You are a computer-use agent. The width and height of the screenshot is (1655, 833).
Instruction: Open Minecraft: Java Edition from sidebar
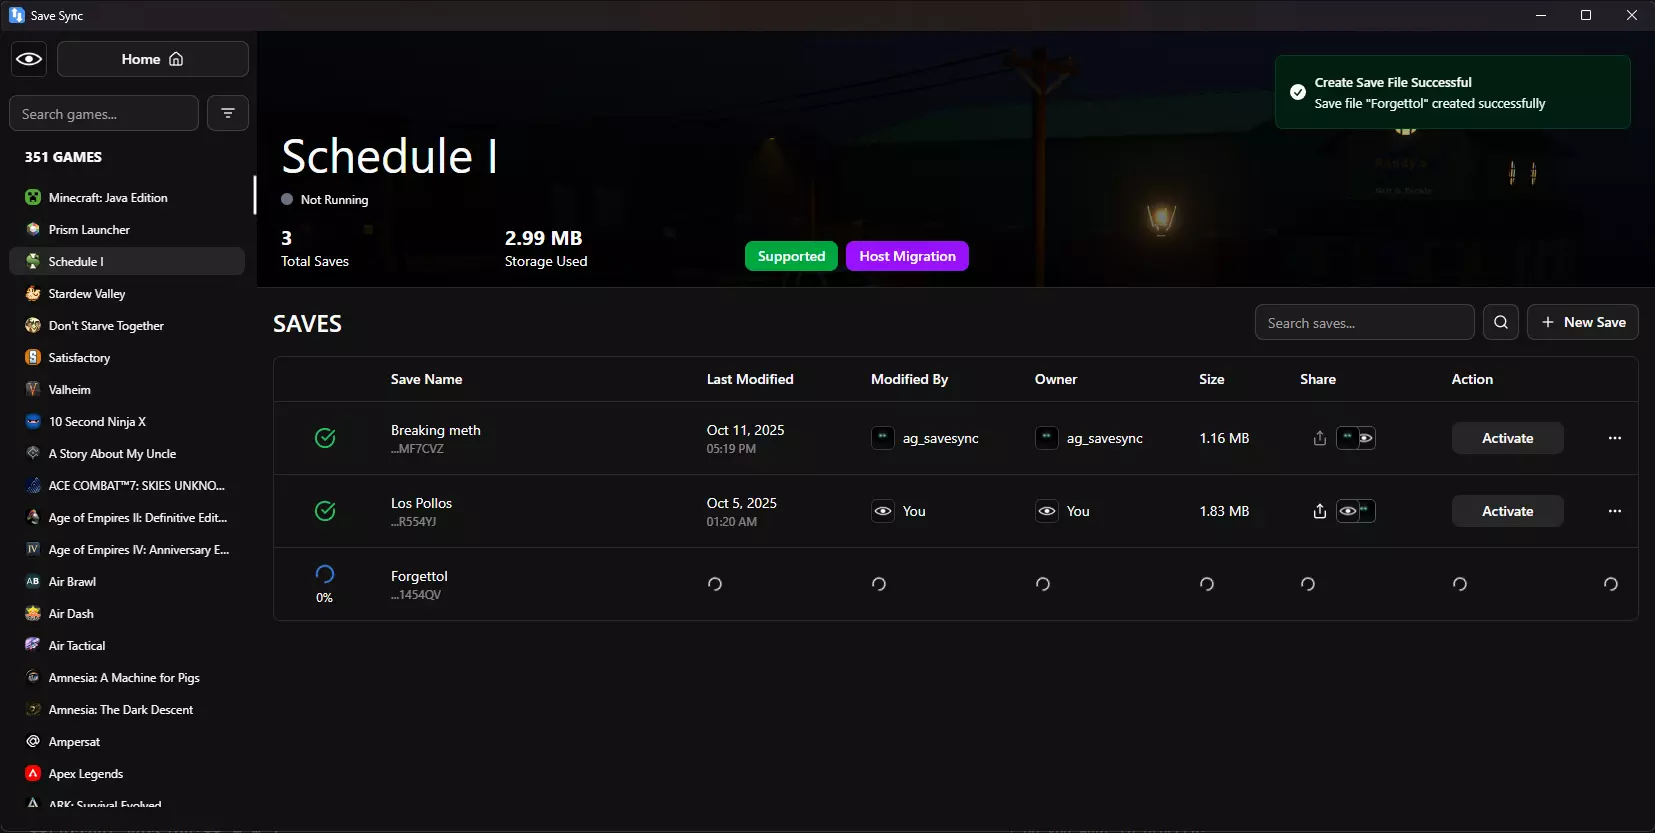tap(108, 198)
